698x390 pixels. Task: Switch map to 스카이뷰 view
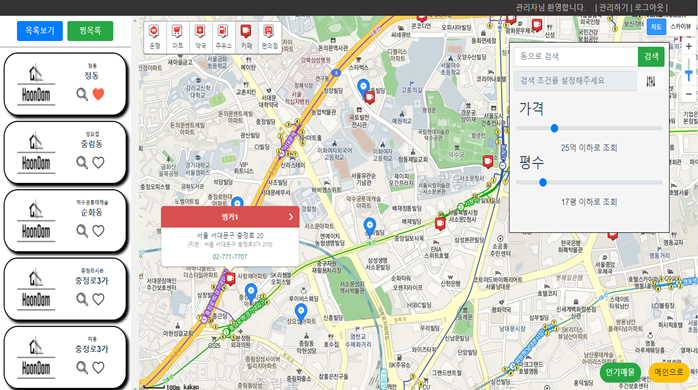(x=681, y=27)
